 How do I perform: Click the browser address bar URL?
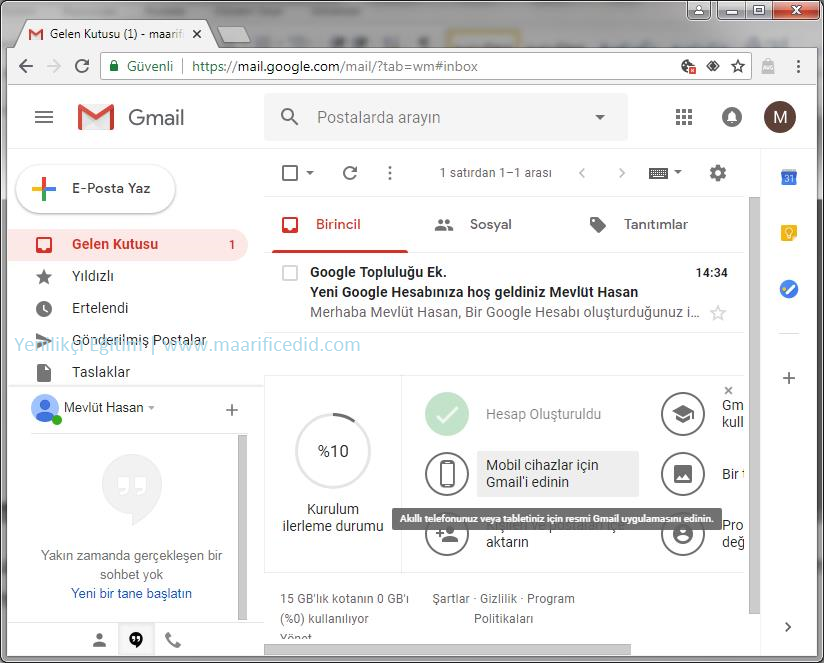[334, 66]
